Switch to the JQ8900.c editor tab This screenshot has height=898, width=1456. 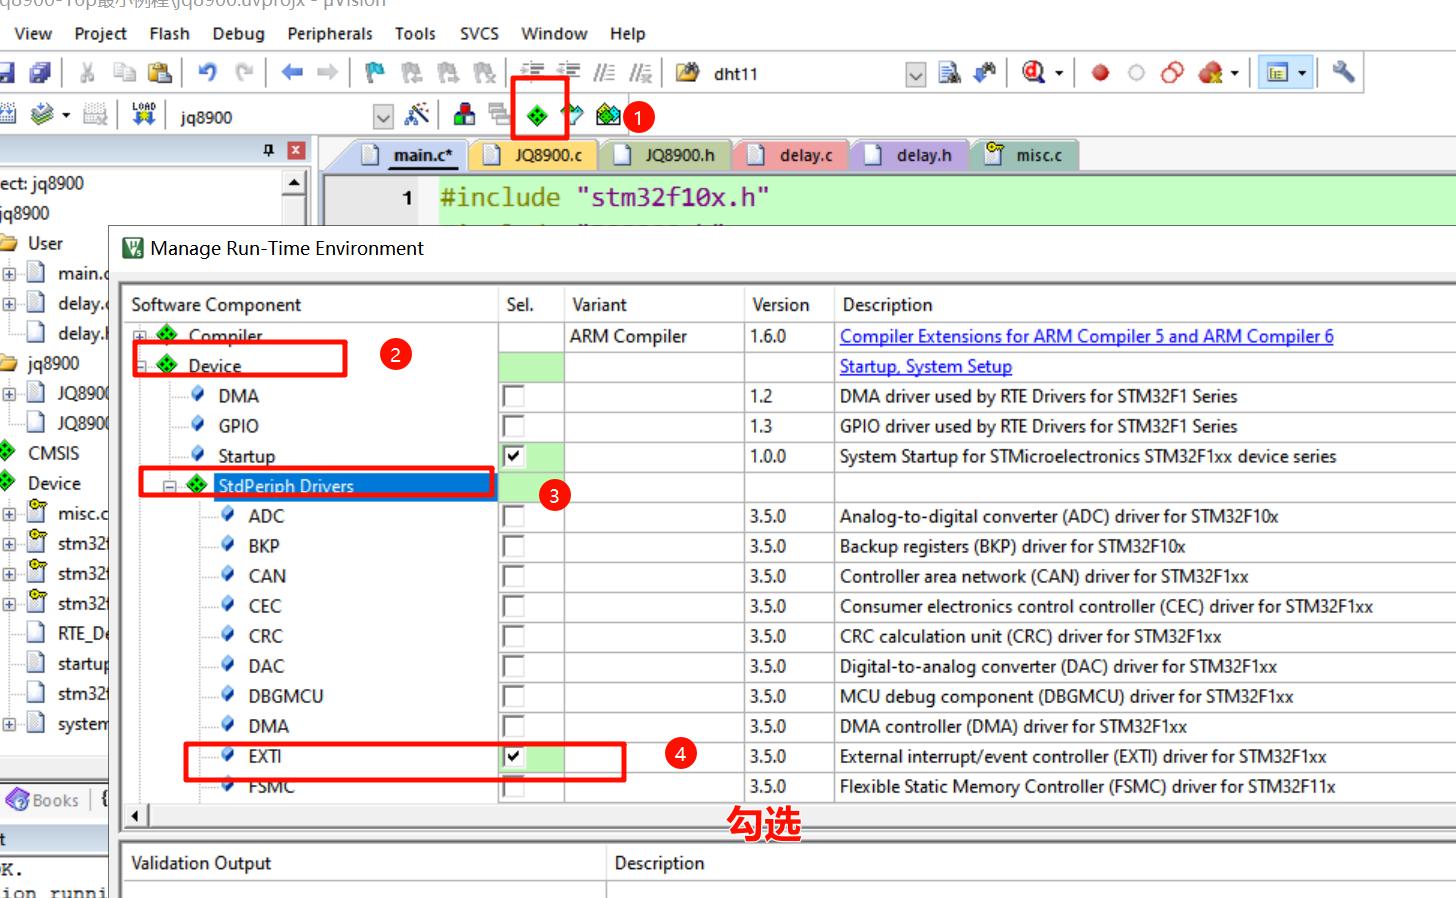click(x=536, y=155)
